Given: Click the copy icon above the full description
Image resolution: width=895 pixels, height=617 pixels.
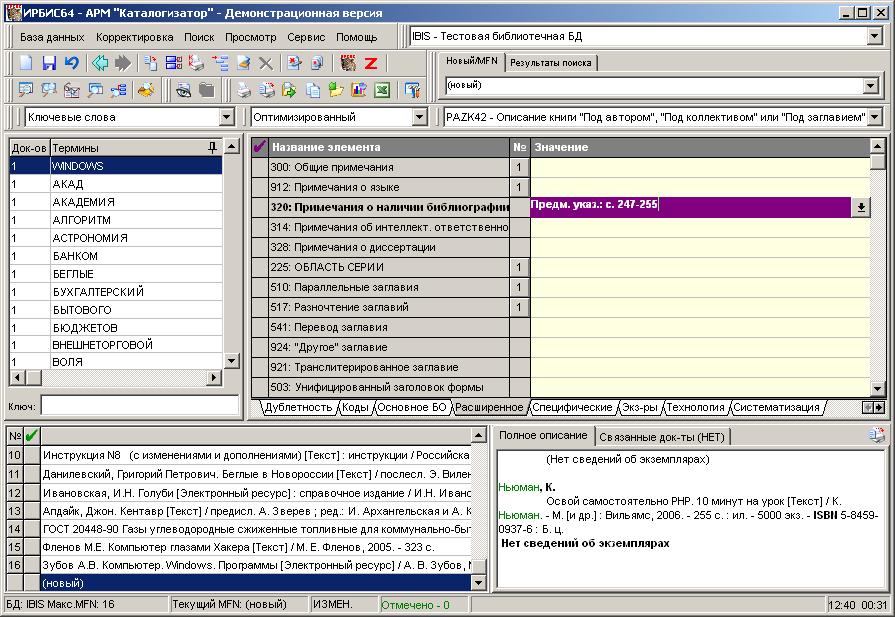Looking at the screenshot, I should click(876, 435).
